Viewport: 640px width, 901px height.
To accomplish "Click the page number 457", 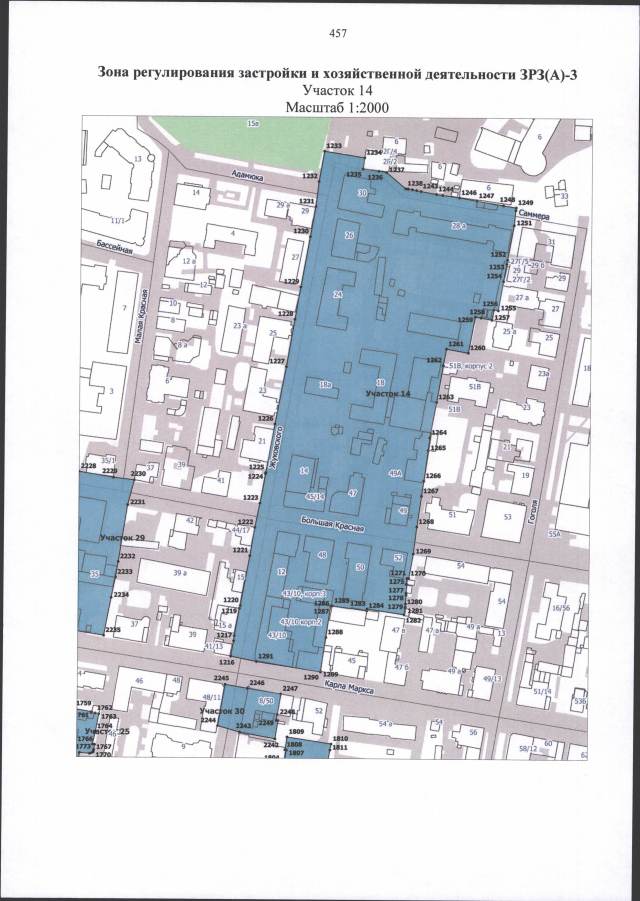I will click(337, 34).
